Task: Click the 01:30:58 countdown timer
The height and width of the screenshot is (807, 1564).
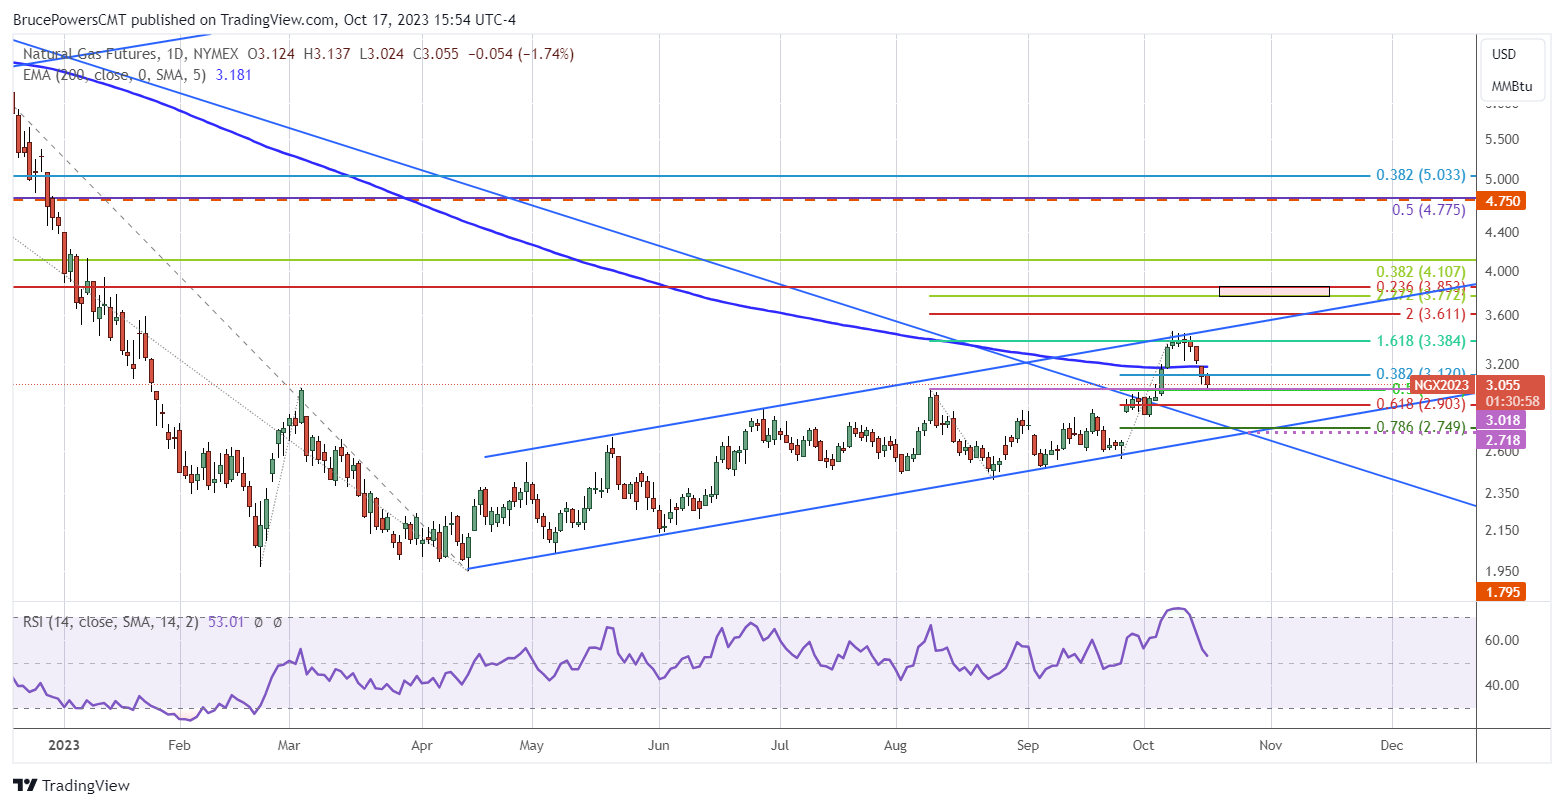Action: coord(1511,401)
